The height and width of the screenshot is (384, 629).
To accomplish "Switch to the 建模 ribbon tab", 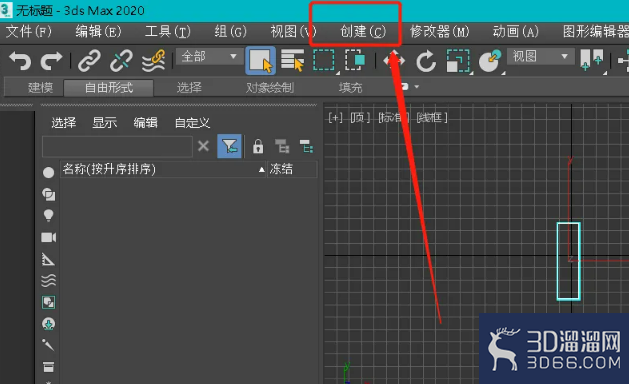I will (40, 87).
